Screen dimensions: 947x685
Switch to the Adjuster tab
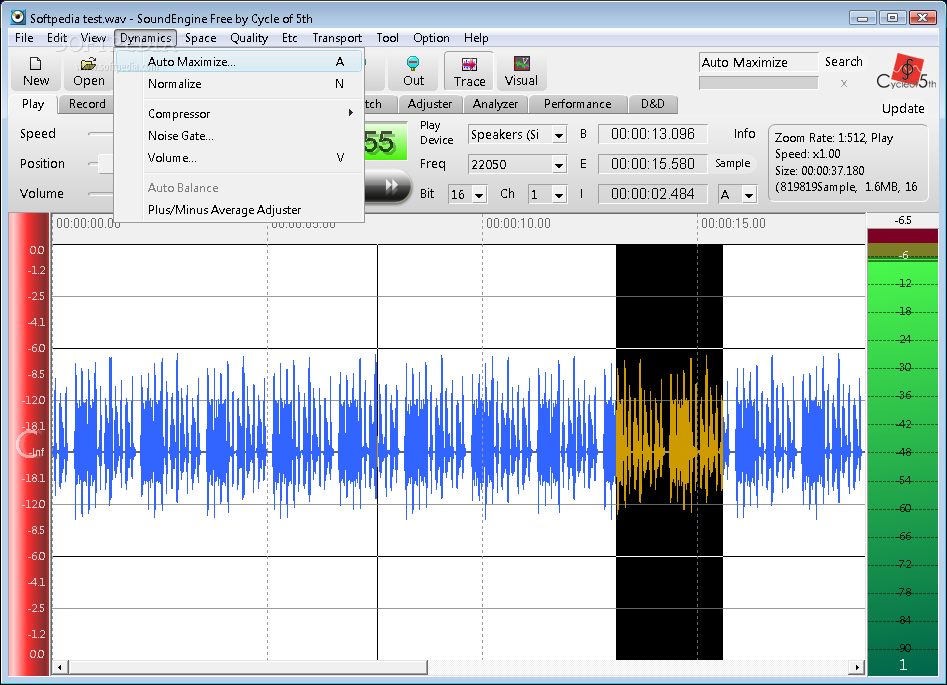pyautogui.click(x=429, y=104)
